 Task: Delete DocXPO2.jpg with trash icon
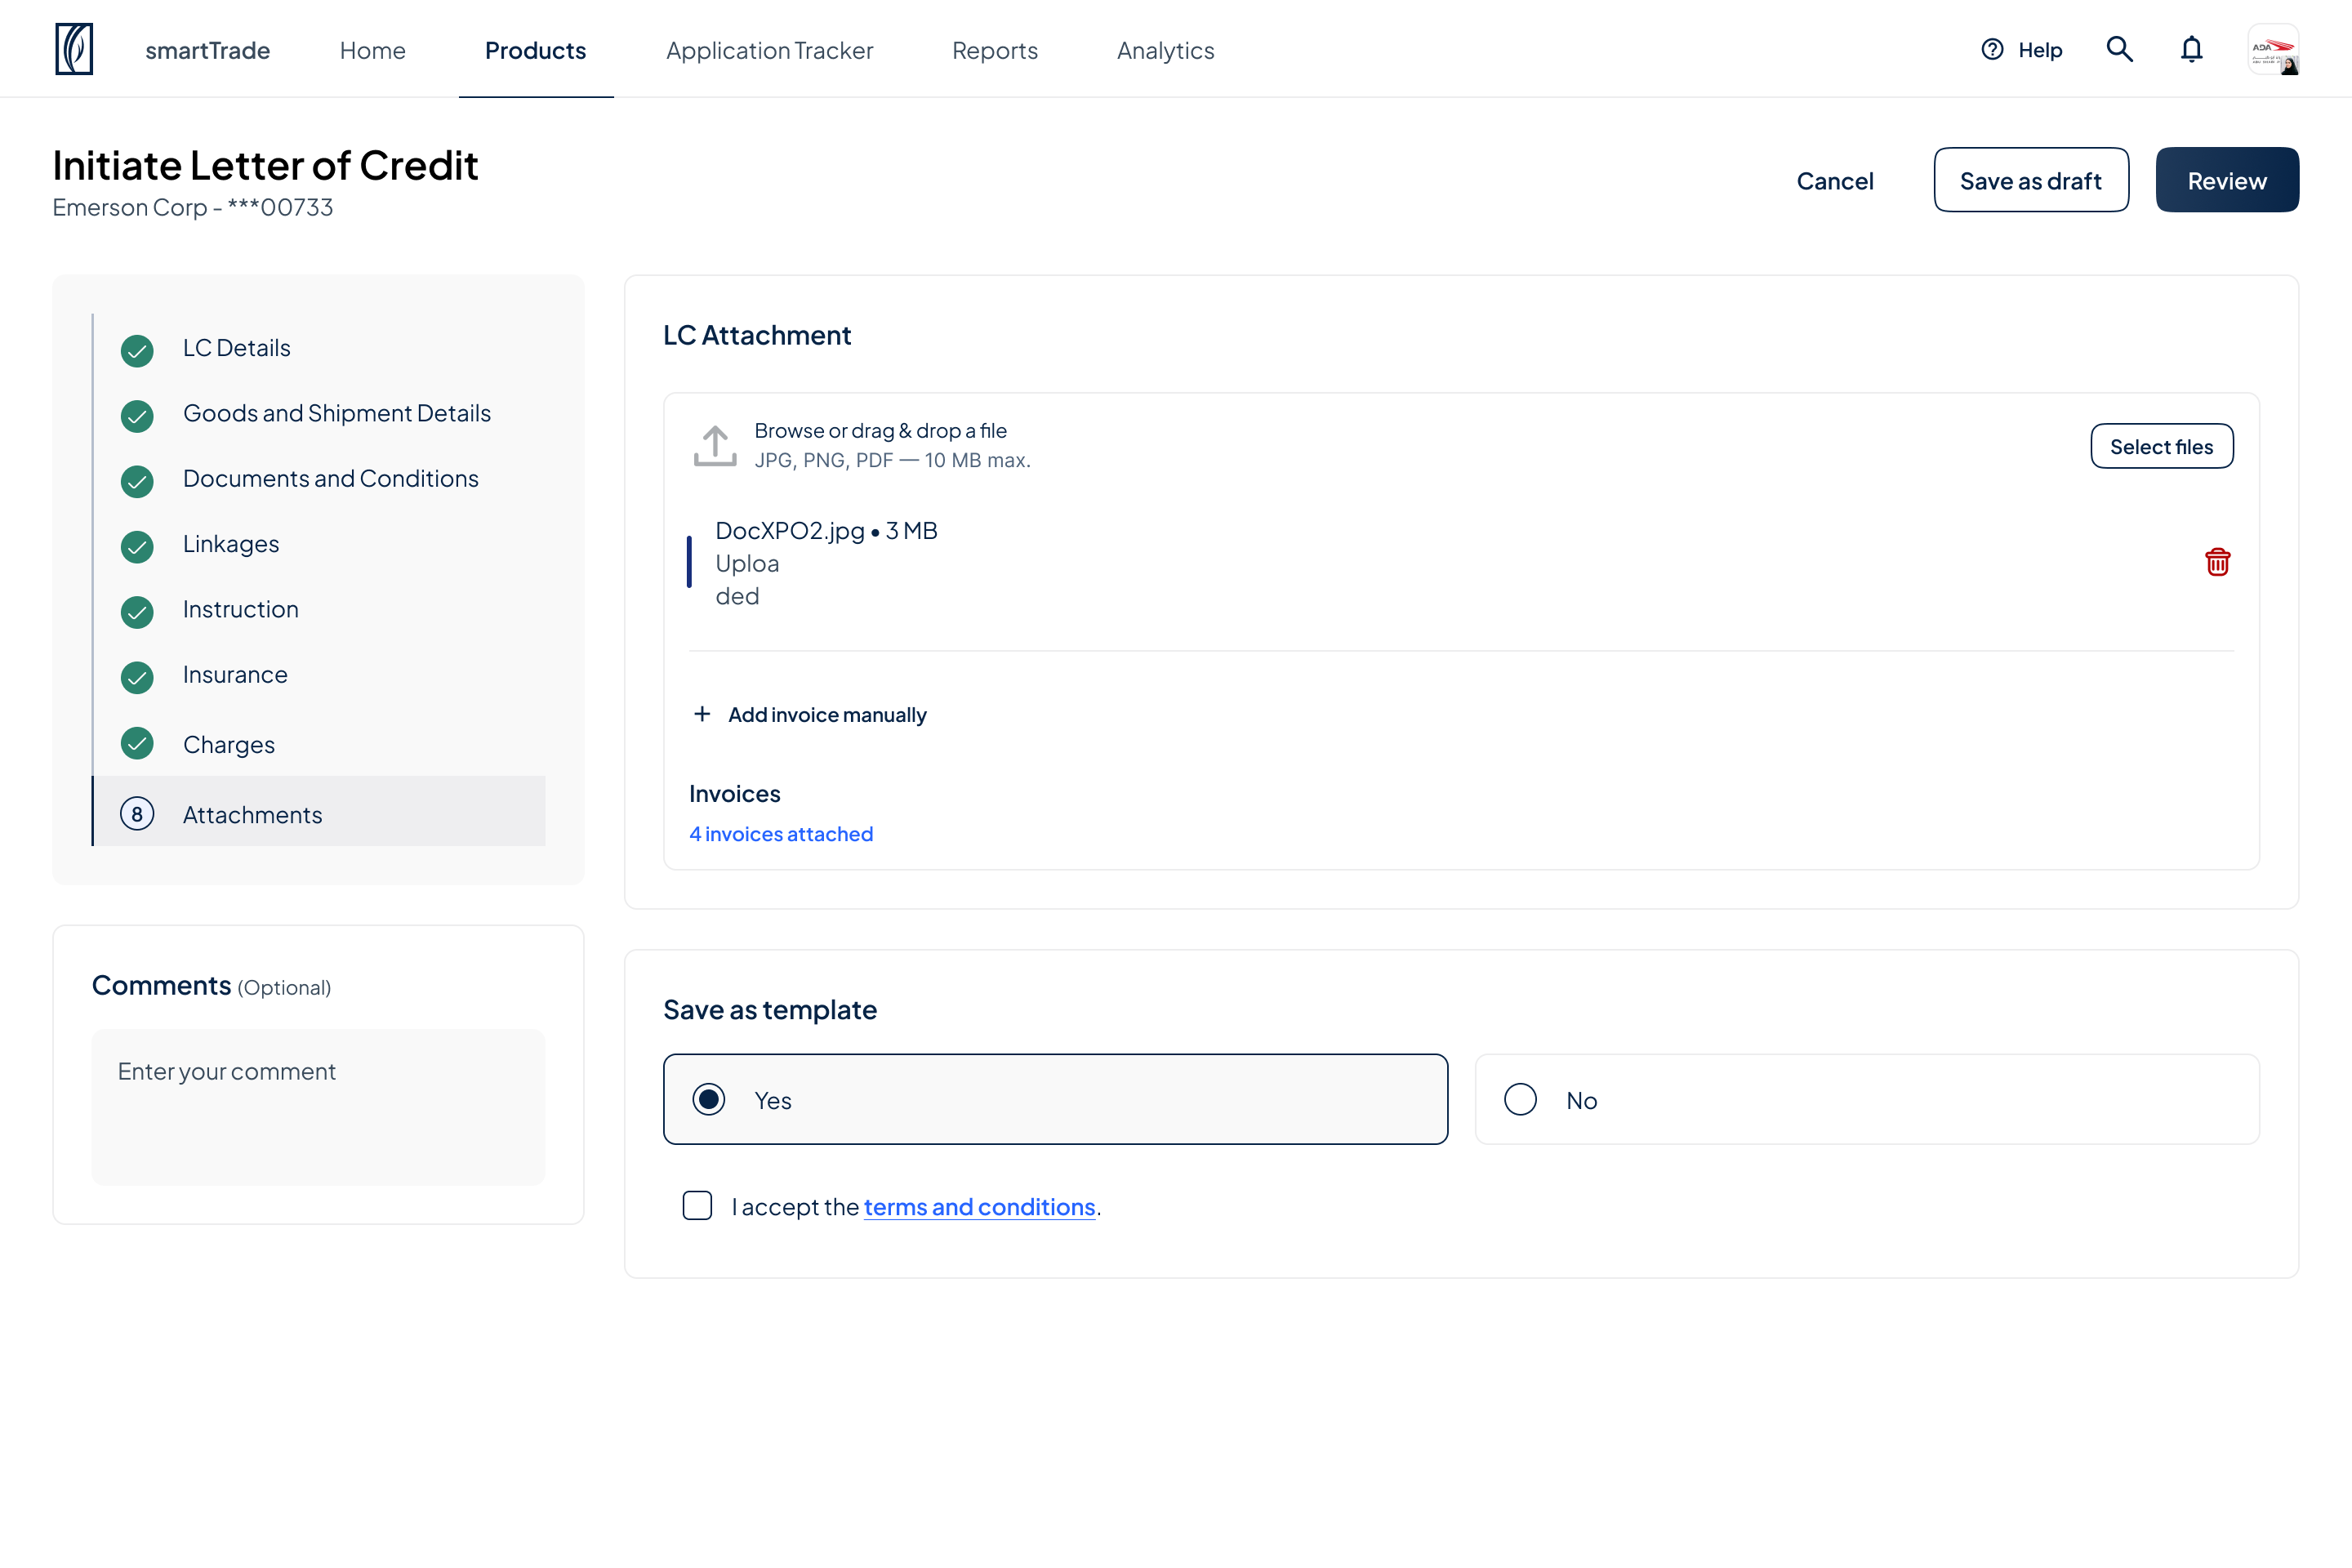(2217, 562)
